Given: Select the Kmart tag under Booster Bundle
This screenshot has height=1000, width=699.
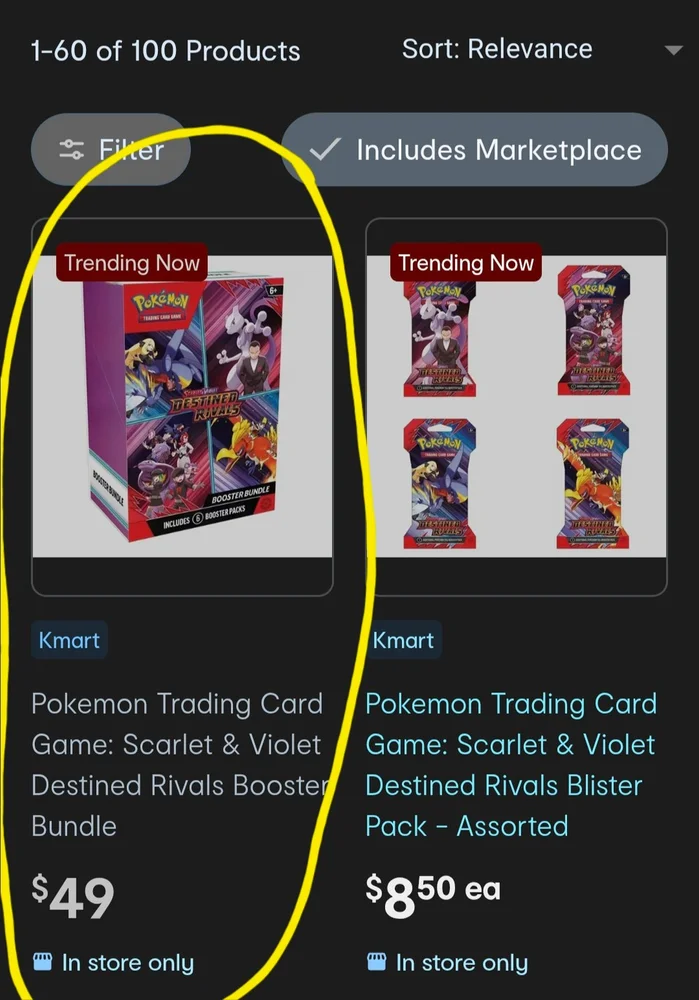Looking at the screenshot, I should click(69, 640).
